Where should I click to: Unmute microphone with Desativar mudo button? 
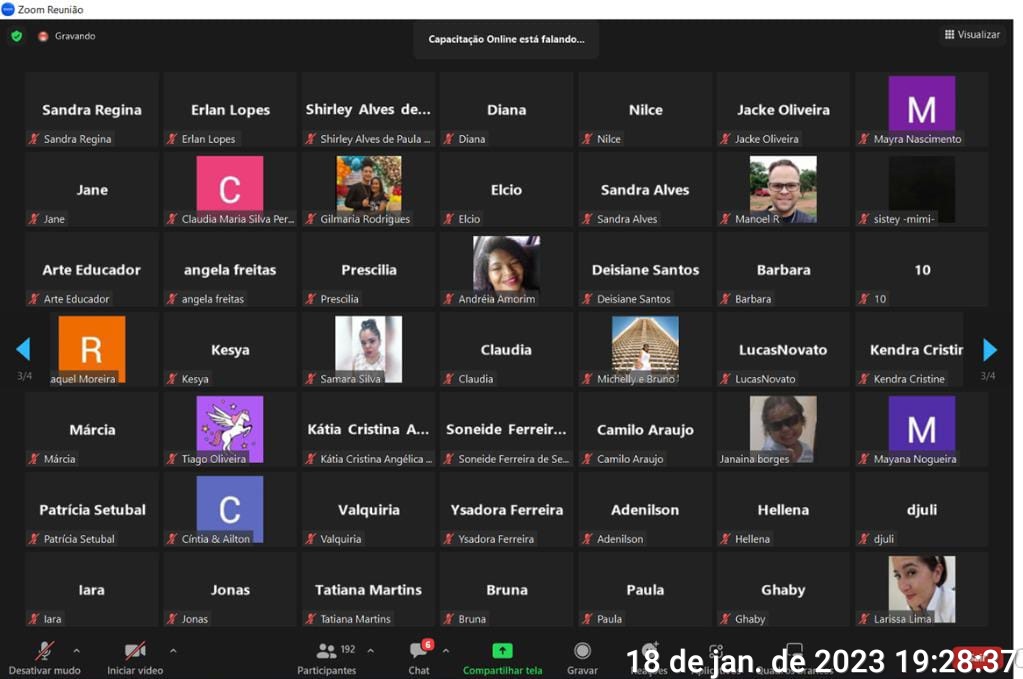[x=44, y=652]
